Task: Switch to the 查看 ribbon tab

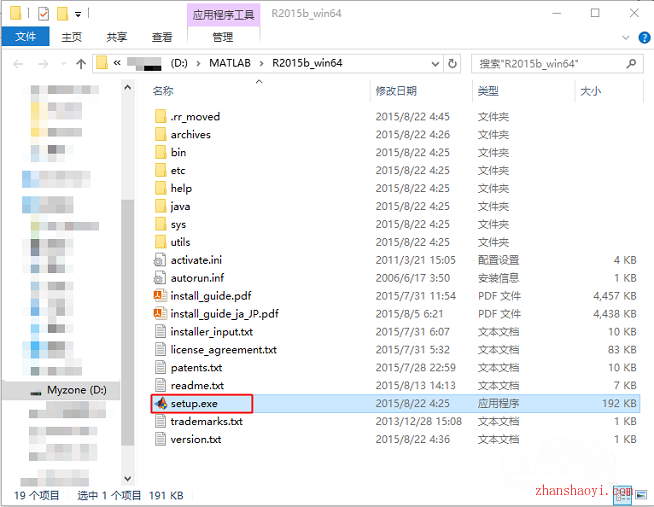Action: click(162, 37)
